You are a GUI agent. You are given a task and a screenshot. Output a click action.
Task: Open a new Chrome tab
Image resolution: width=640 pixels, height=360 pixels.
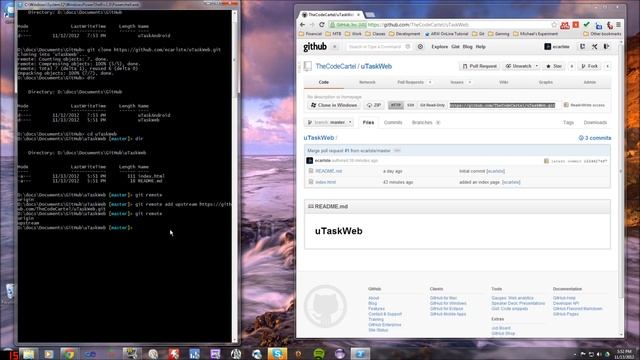pos(370,15)
